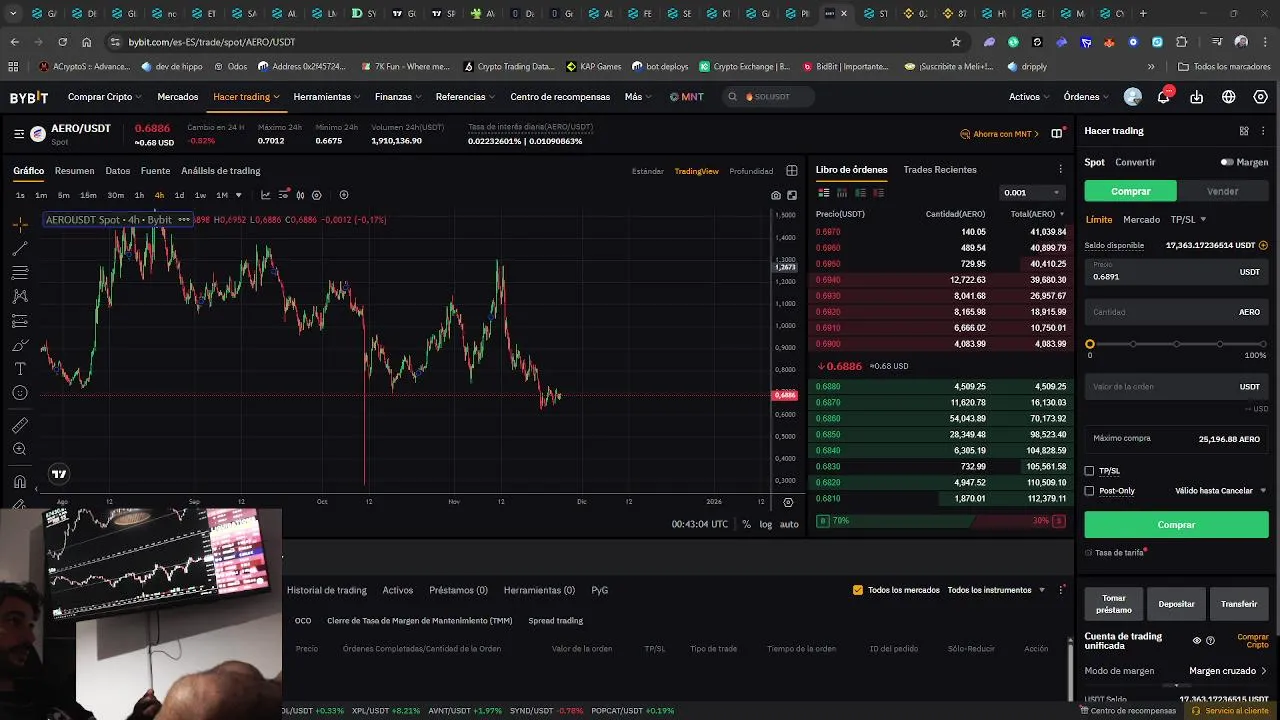
Task: Enable the Post-Only checkbox
Action: [1089, 491]
